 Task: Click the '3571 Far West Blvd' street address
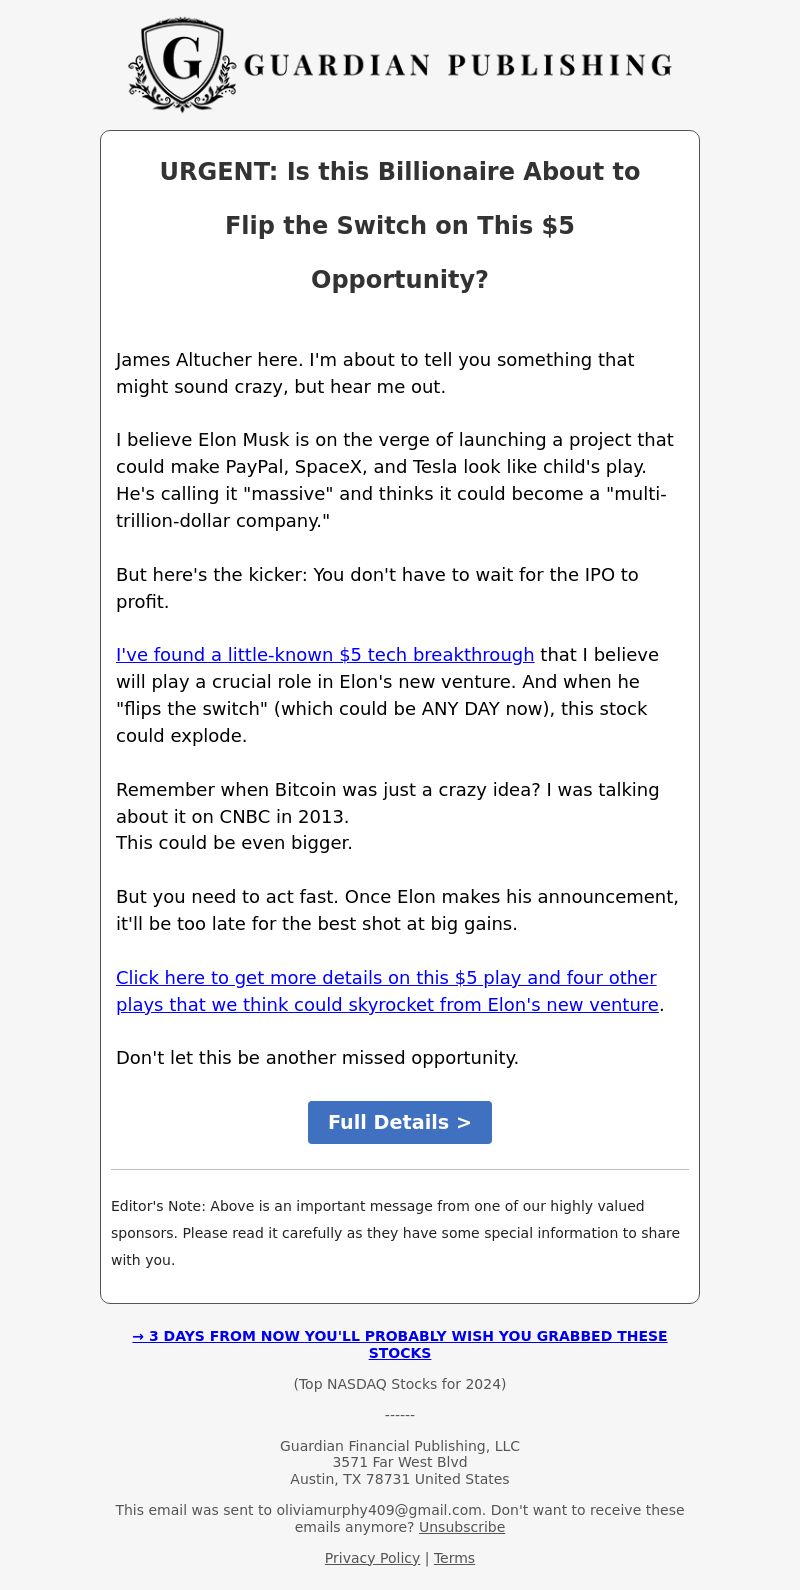(400, 1462)
